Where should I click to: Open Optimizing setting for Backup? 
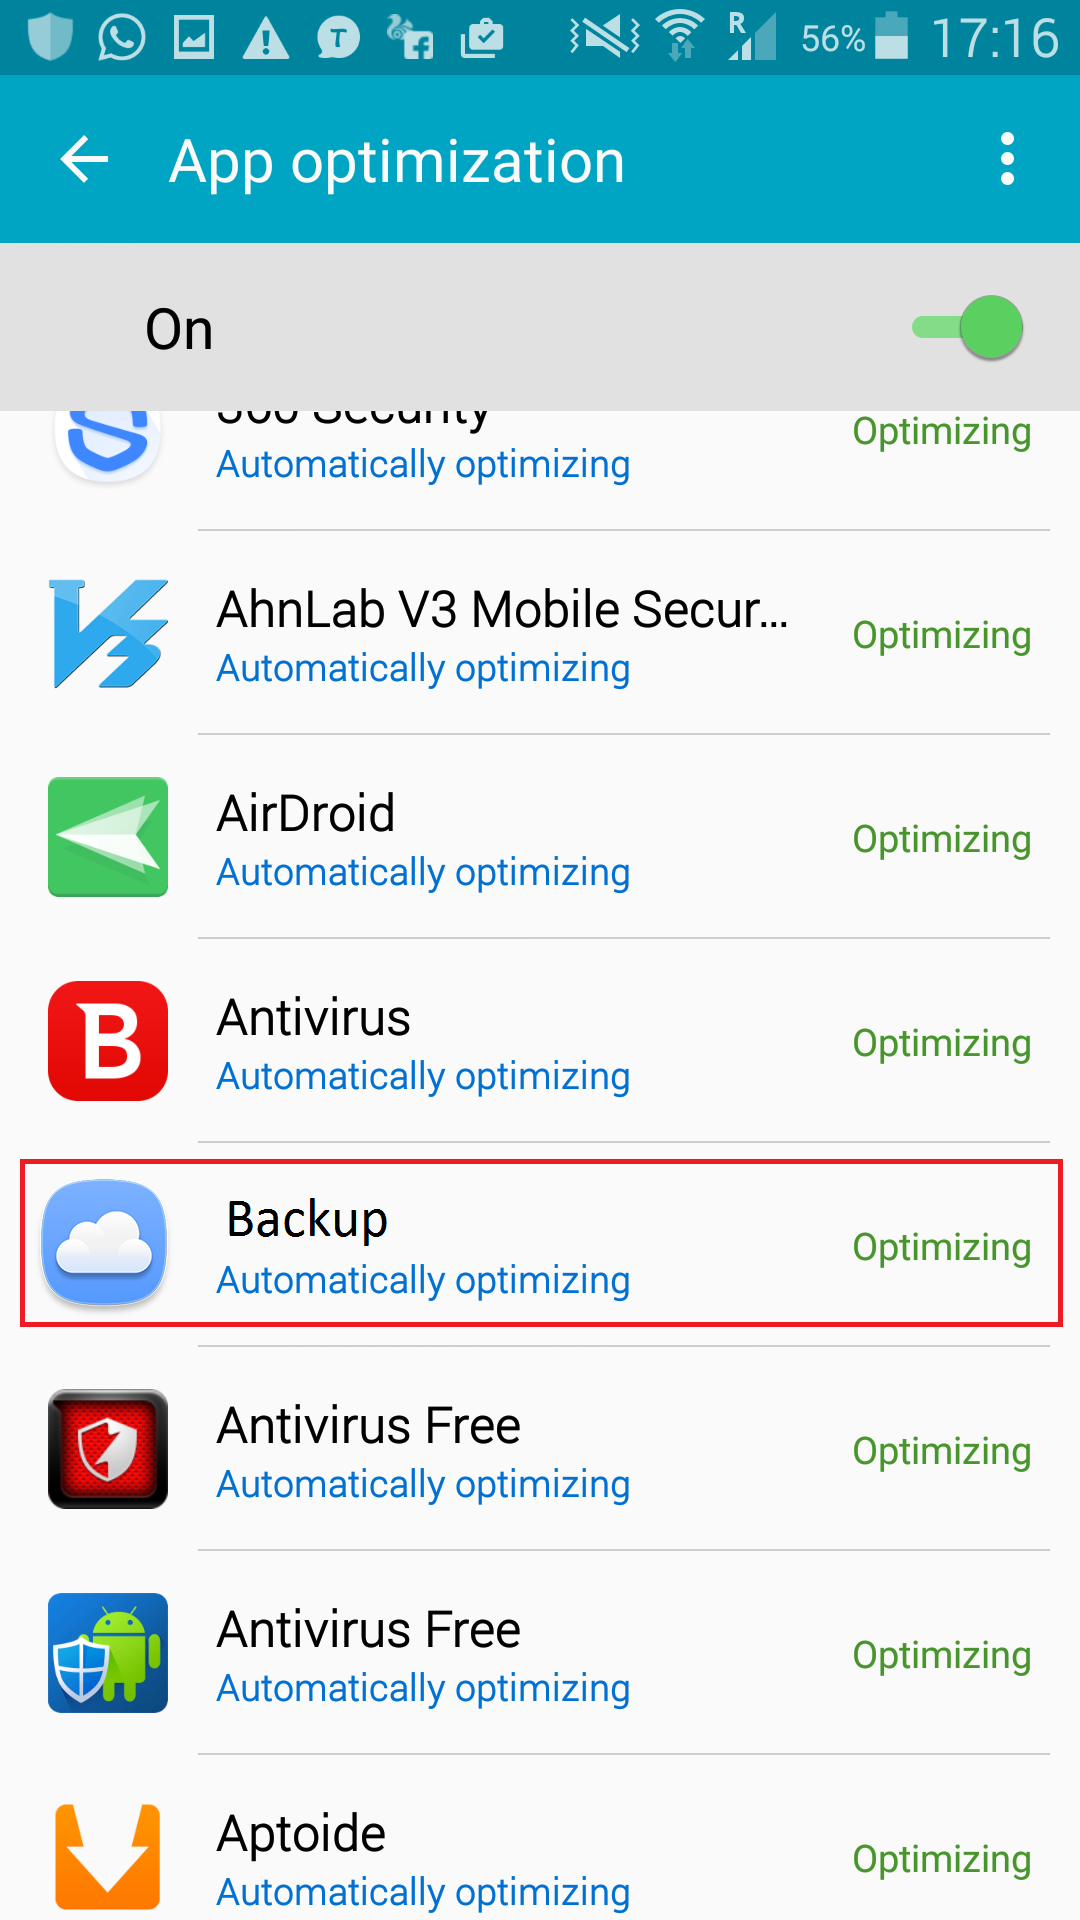[941, 1248]
